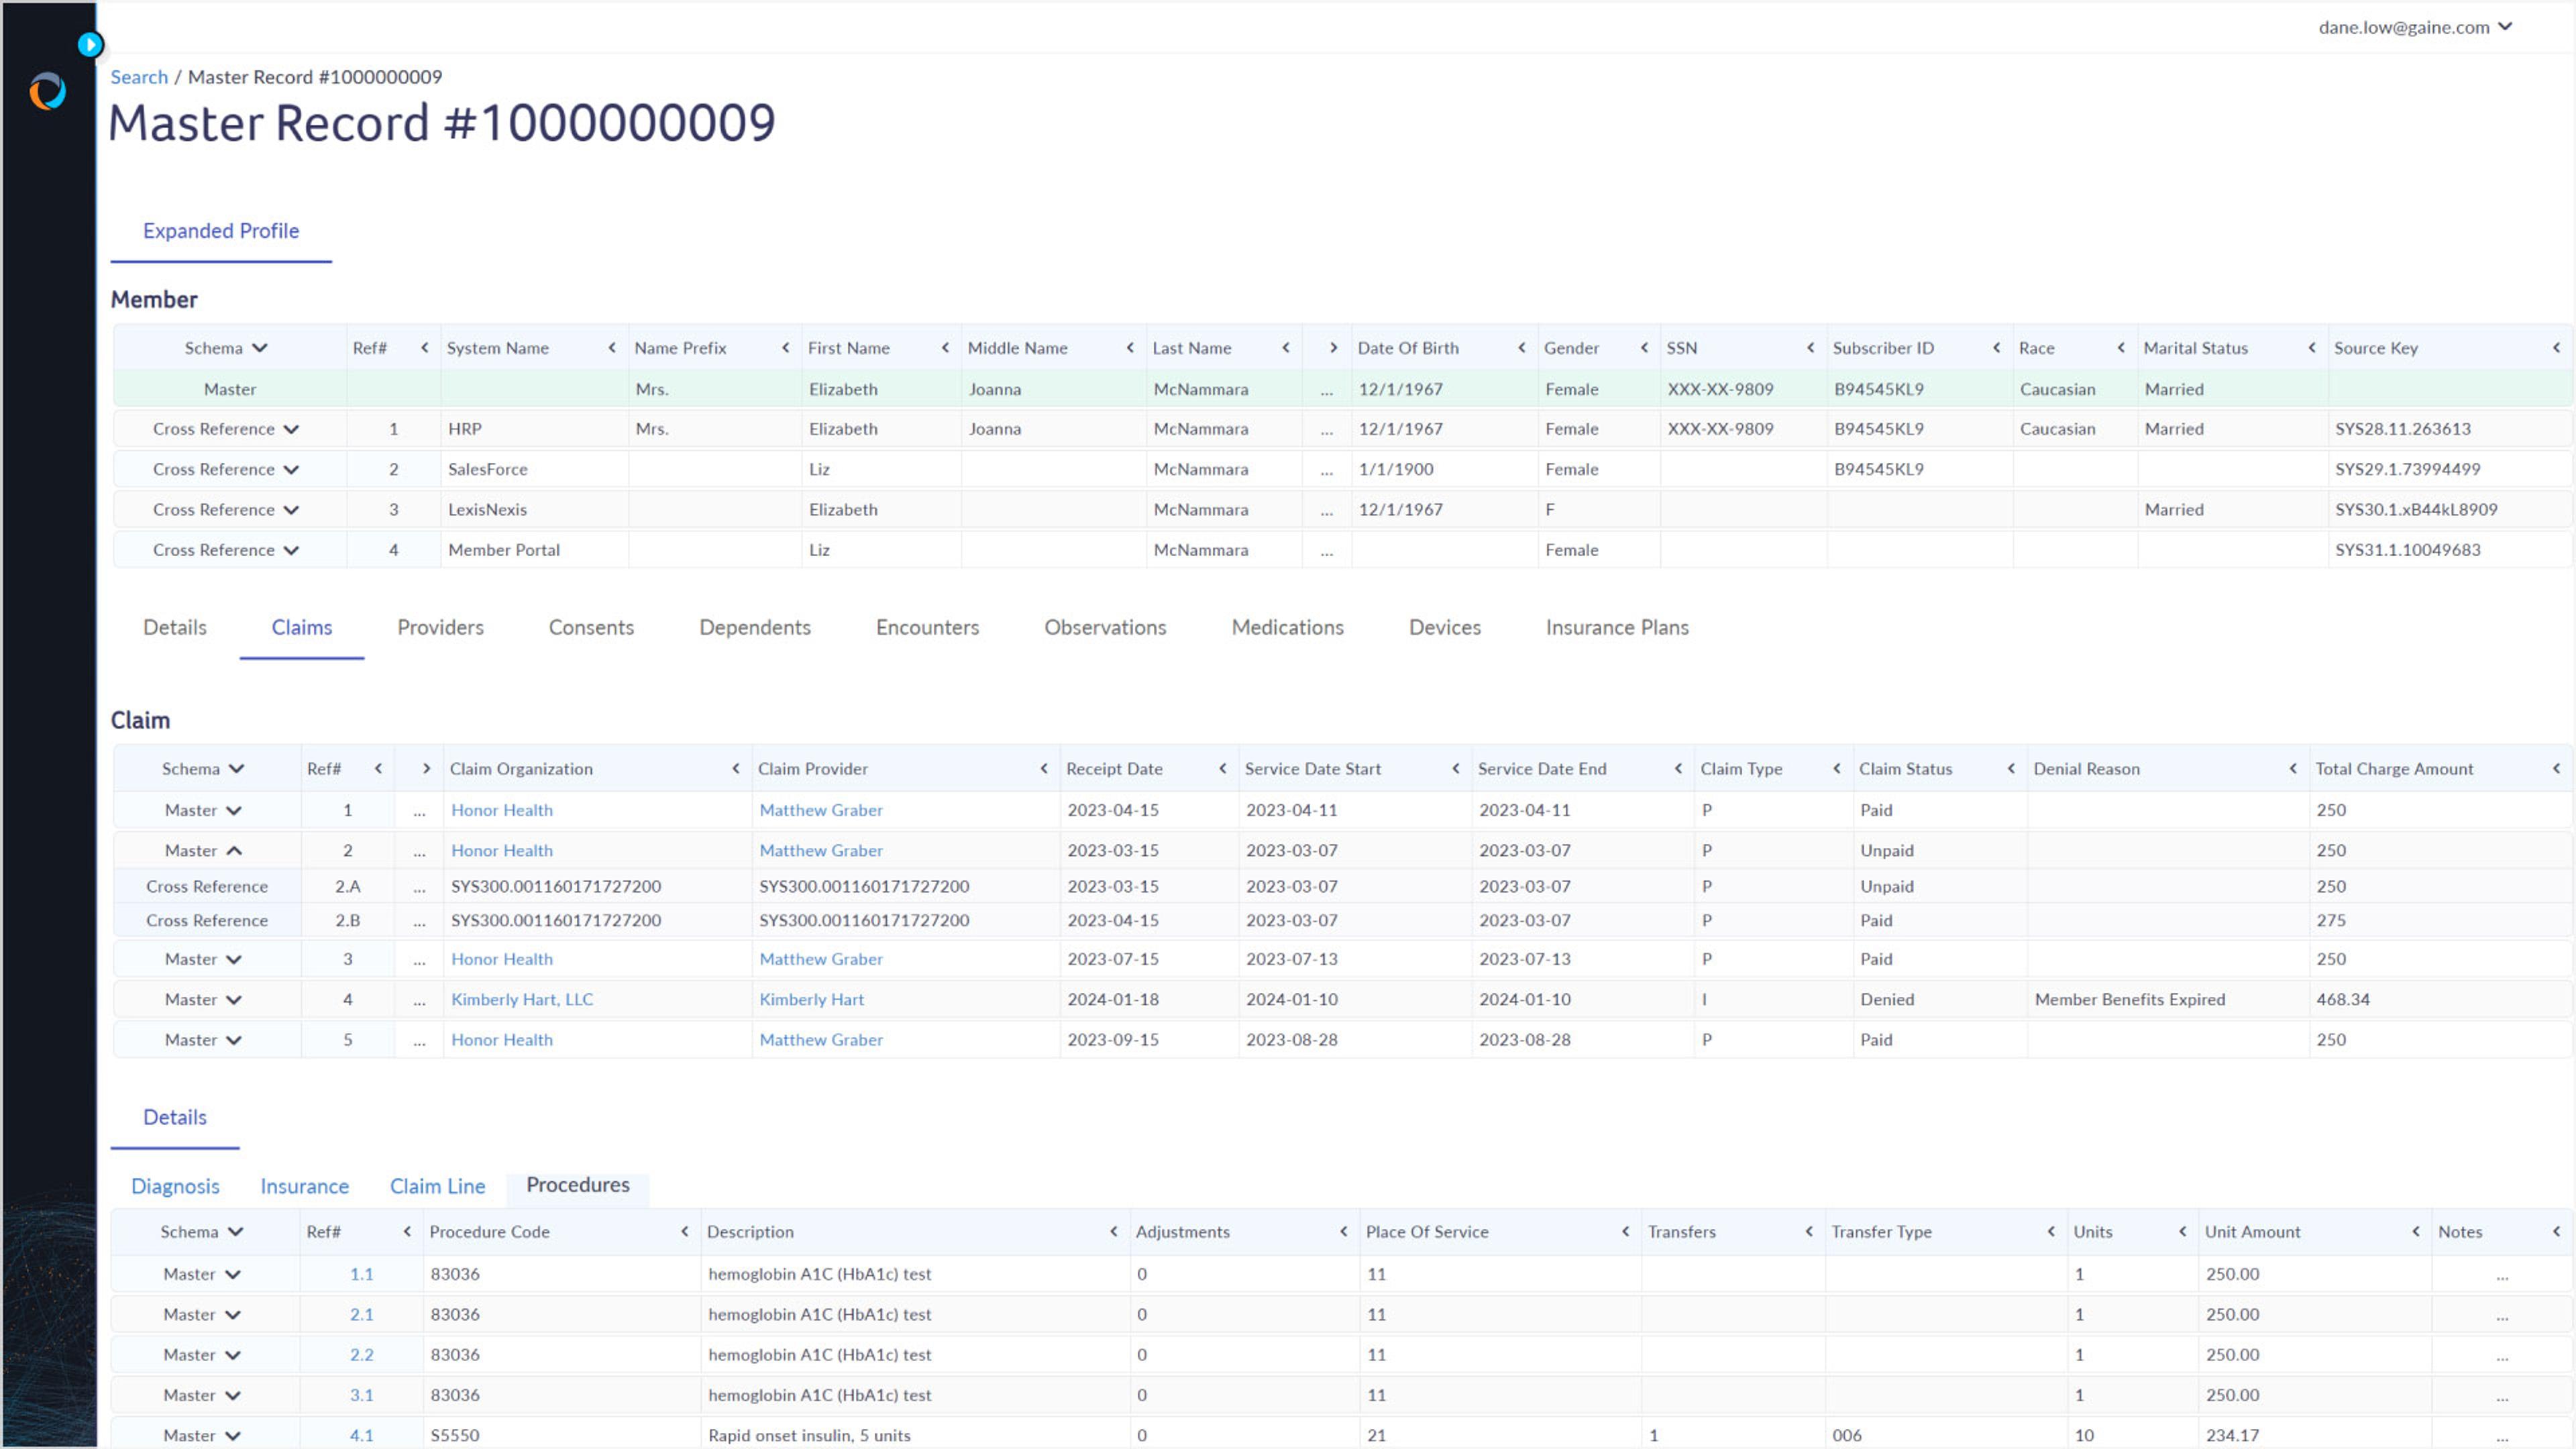Go to Search via the breadcrumb link
The height and width of the screenshot is (1449, 2576).
(139, 77)
